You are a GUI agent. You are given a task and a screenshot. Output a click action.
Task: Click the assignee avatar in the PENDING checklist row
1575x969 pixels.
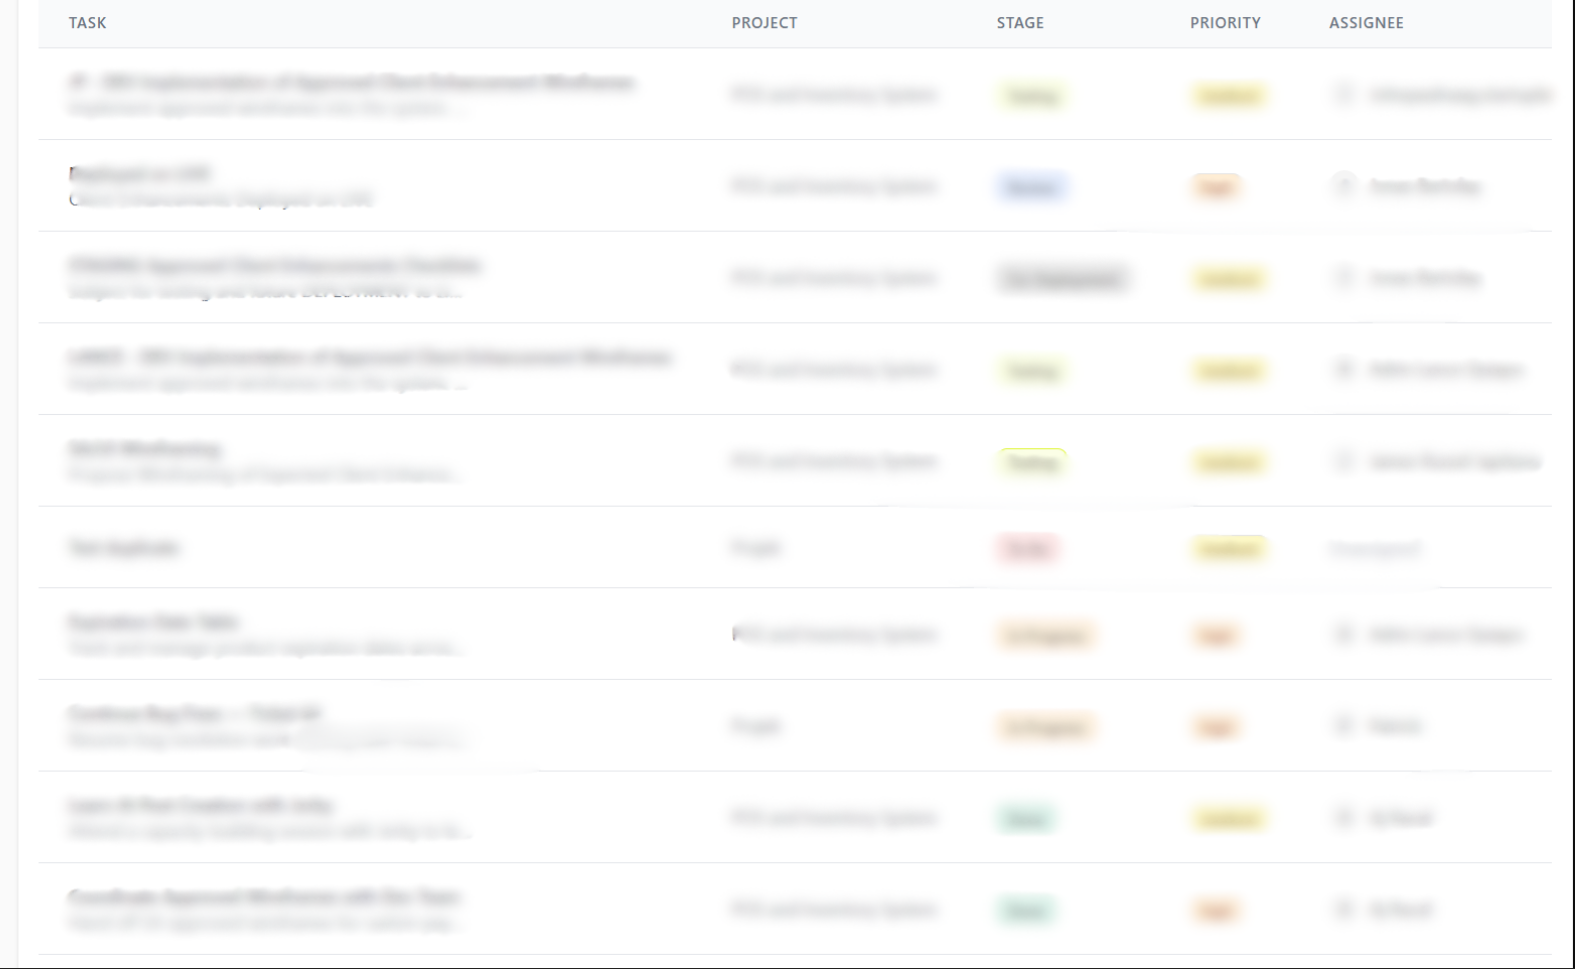coord(1344,277)
